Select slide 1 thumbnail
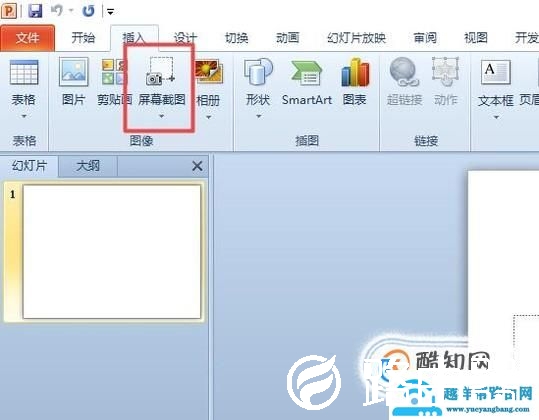Image resolution: width=539 pixels, height=420 pixels. [112, 252]
